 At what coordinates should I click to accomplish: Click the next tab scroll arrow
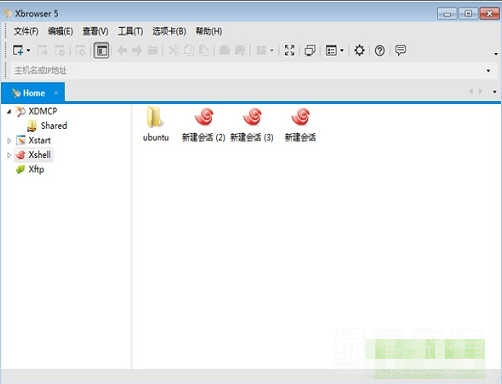(x=480, y=91)
